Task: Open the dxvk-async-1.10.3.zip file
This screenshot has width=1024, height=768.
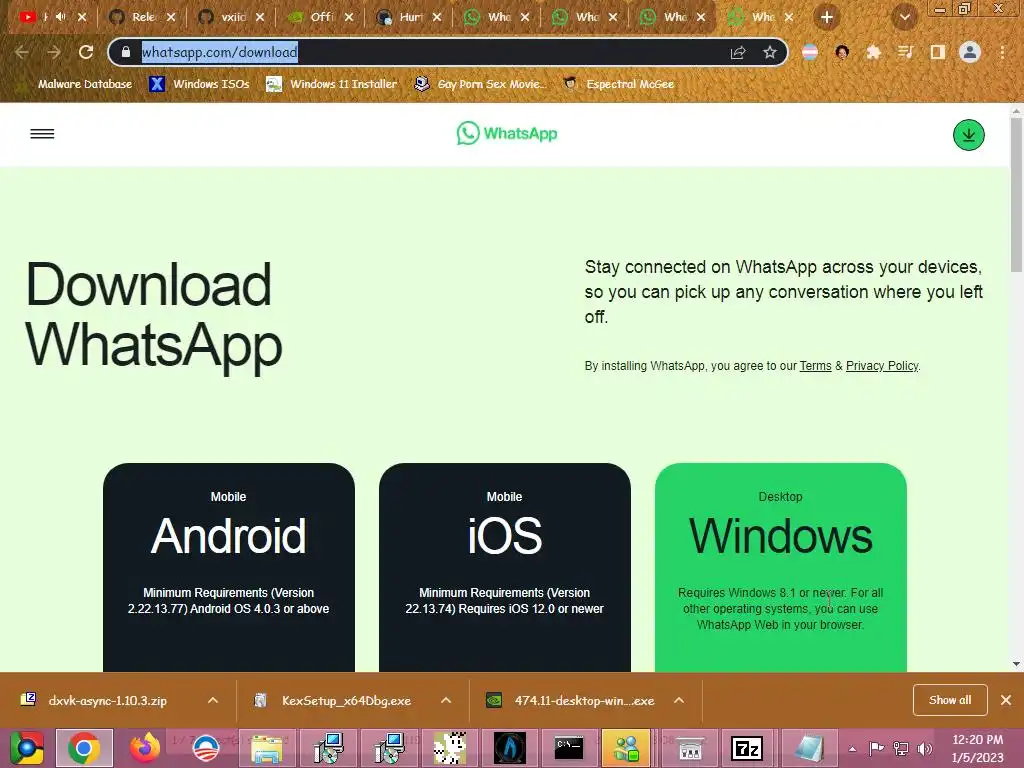Action: 108,700
